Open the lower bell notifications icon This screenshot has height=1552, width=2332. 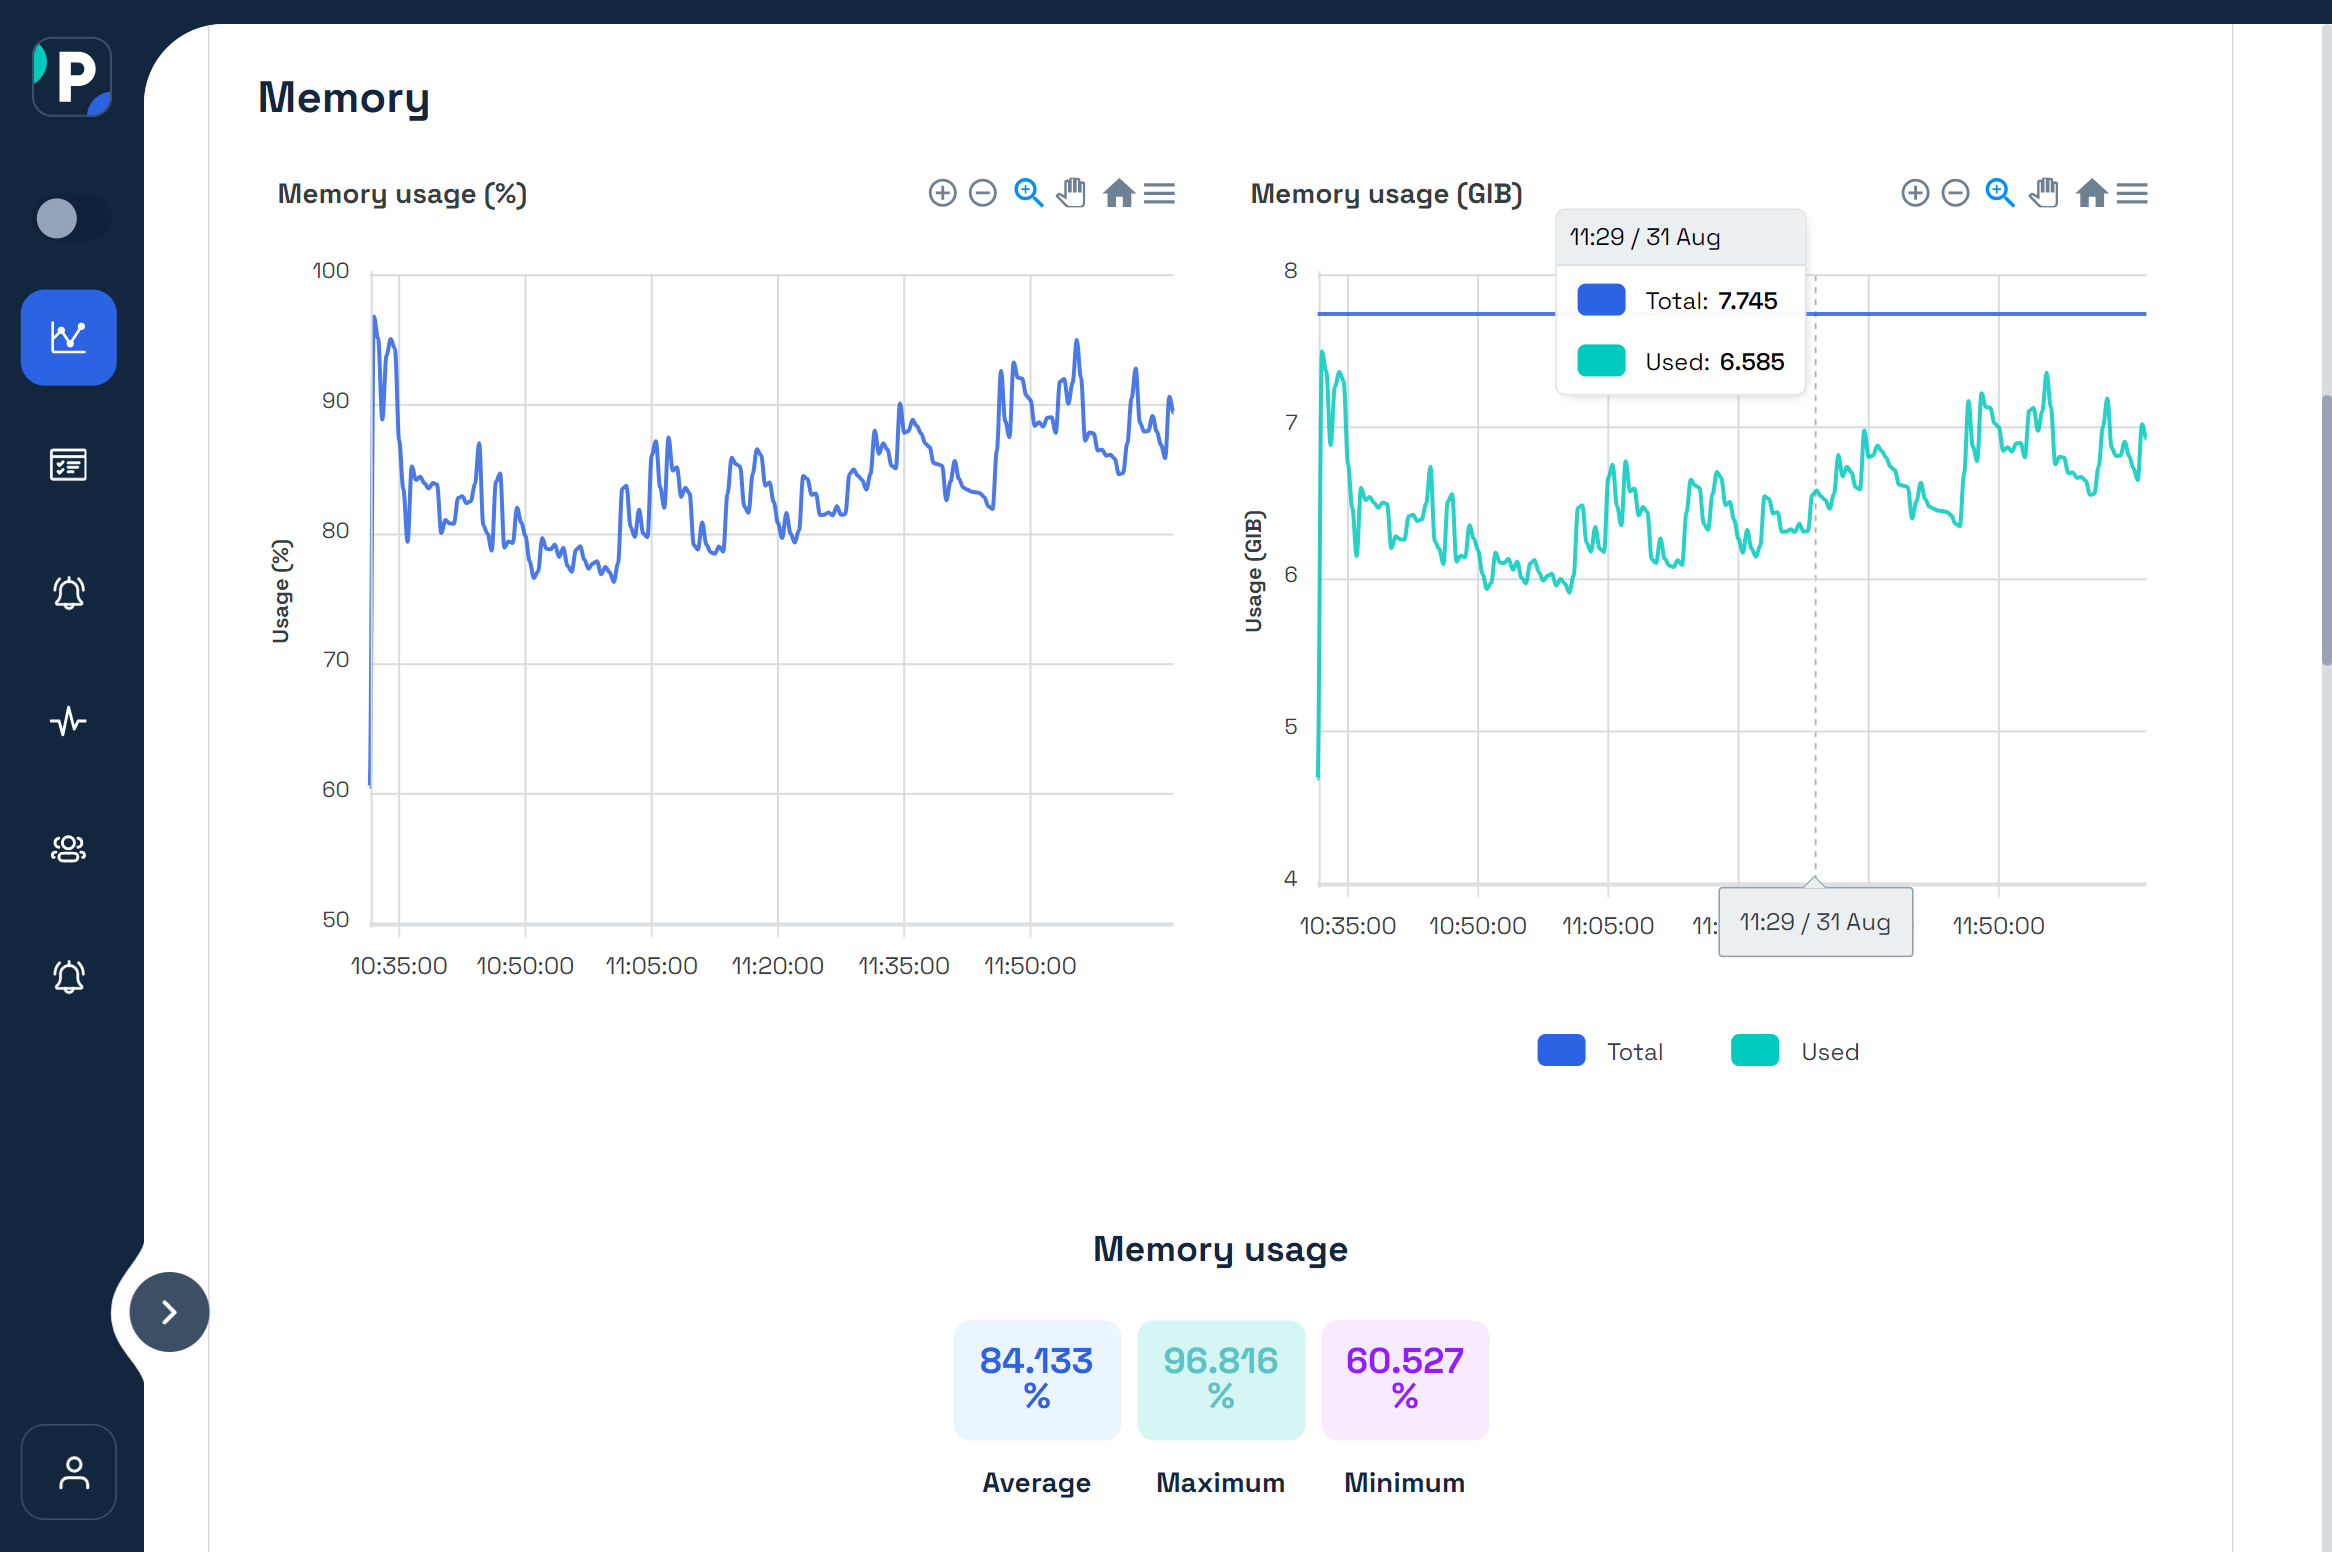[69, 977]
